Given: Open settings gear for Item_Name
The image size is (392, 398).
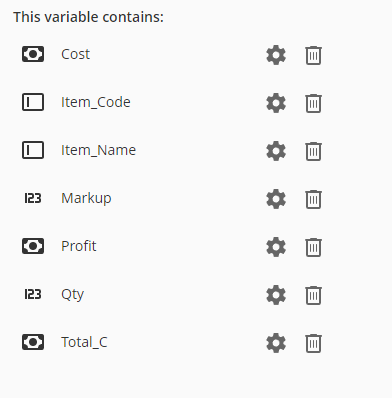Looking at the screenshot, I should coord(276,151).
